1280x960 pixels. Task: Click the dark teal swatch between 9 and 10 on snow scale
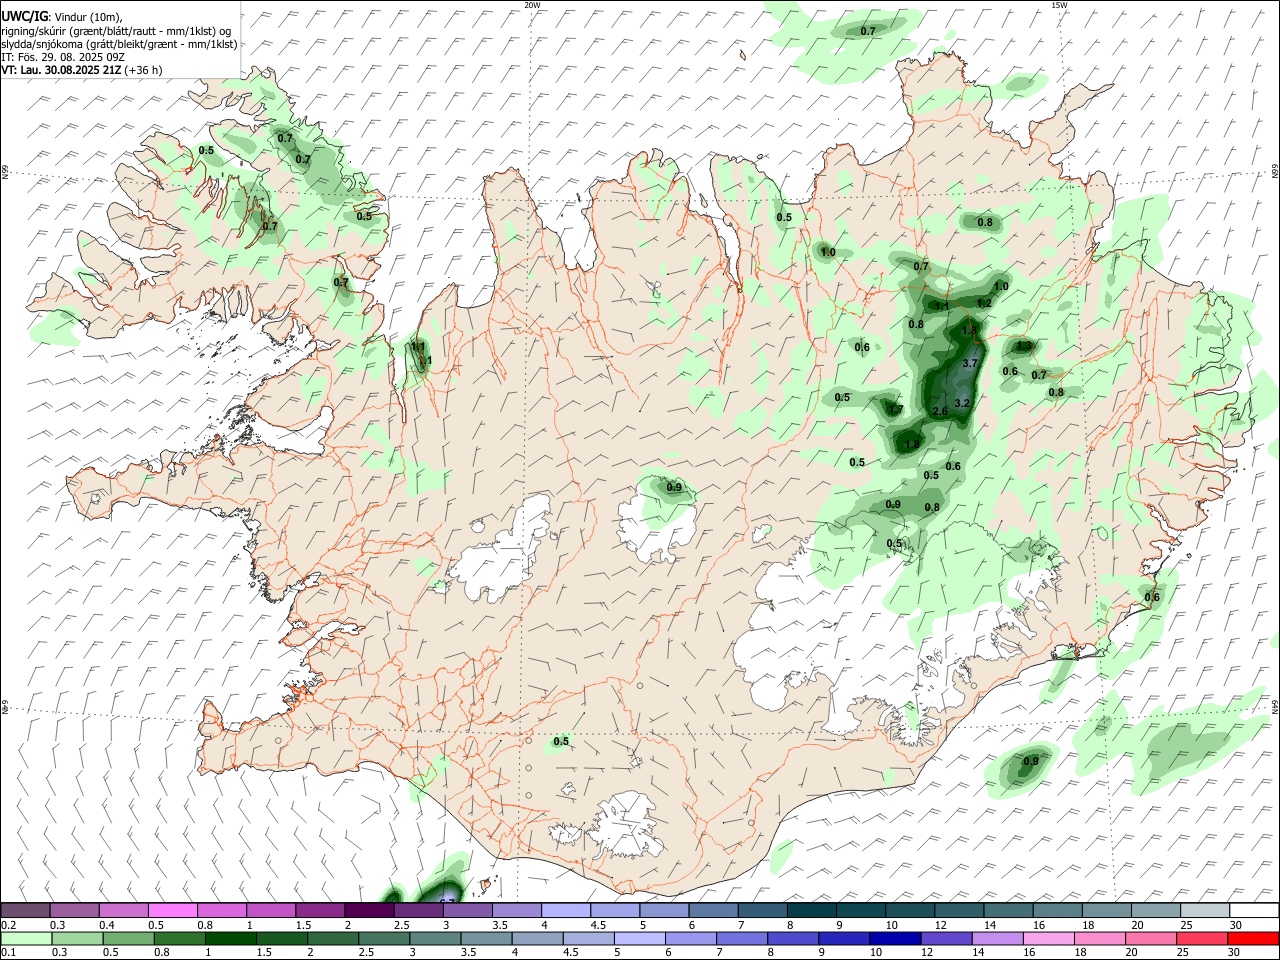click(x=860, y=910)
